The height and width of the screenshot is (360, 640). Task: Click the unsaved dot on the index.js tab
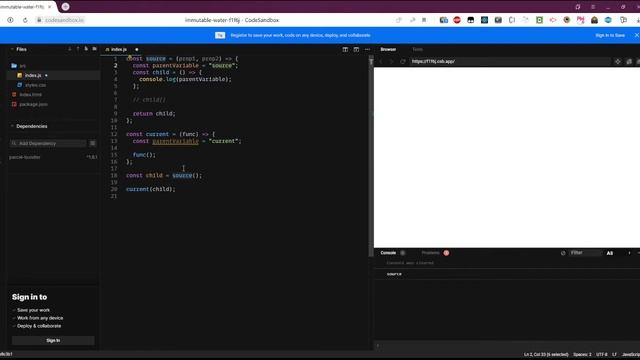click(137, 49)
